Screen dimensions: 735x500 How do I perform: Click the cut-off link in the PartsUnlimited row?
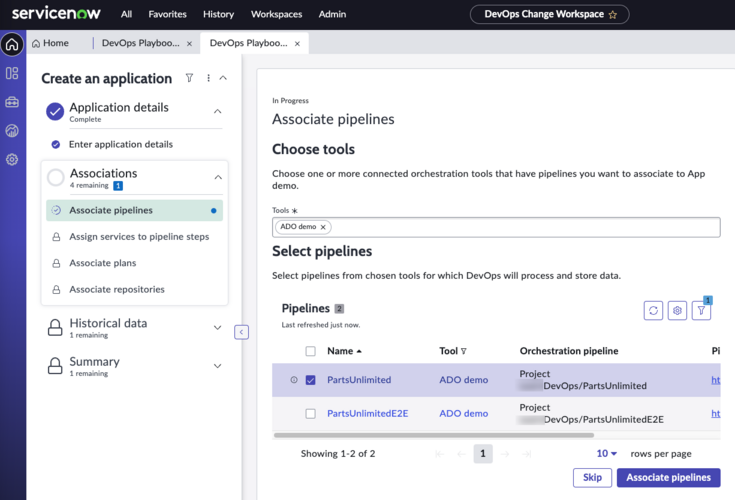click(x=715, y=380)
